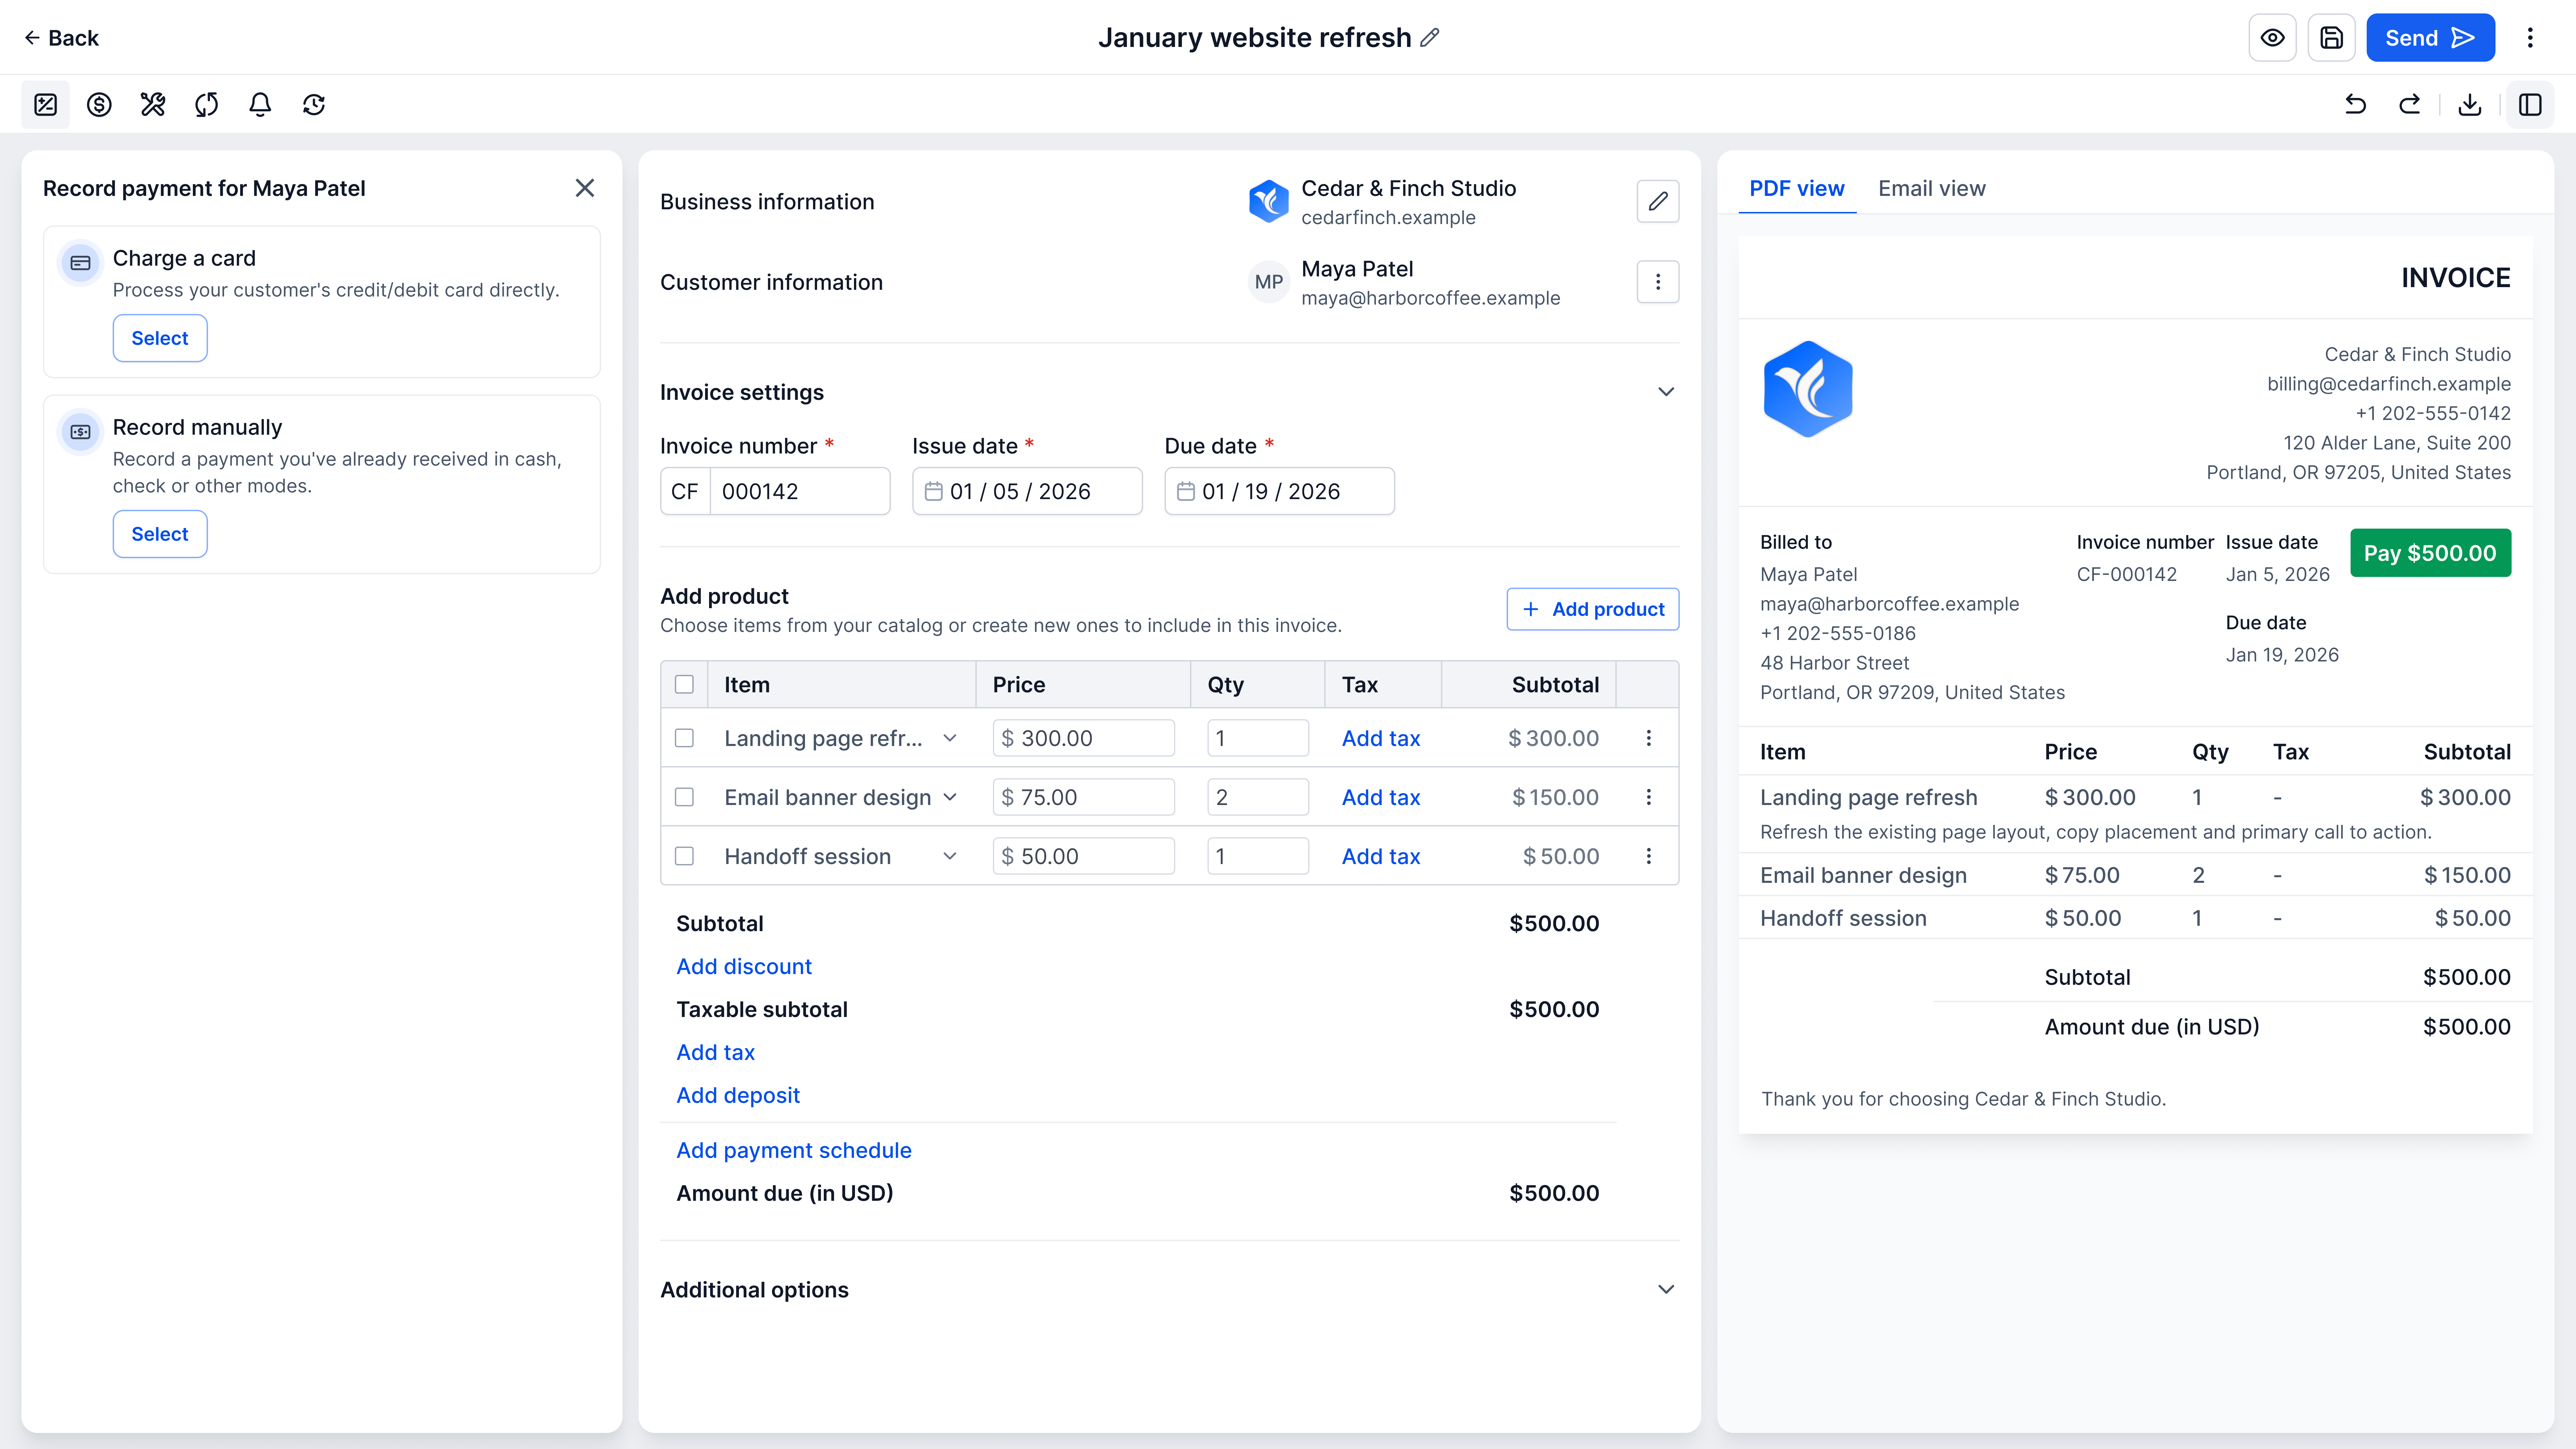Image resolution: width=2576 pixels, height=1449 pixels.
Task: Select the Charge a card option
Action: pyautogui.click(x=160, y=338)
